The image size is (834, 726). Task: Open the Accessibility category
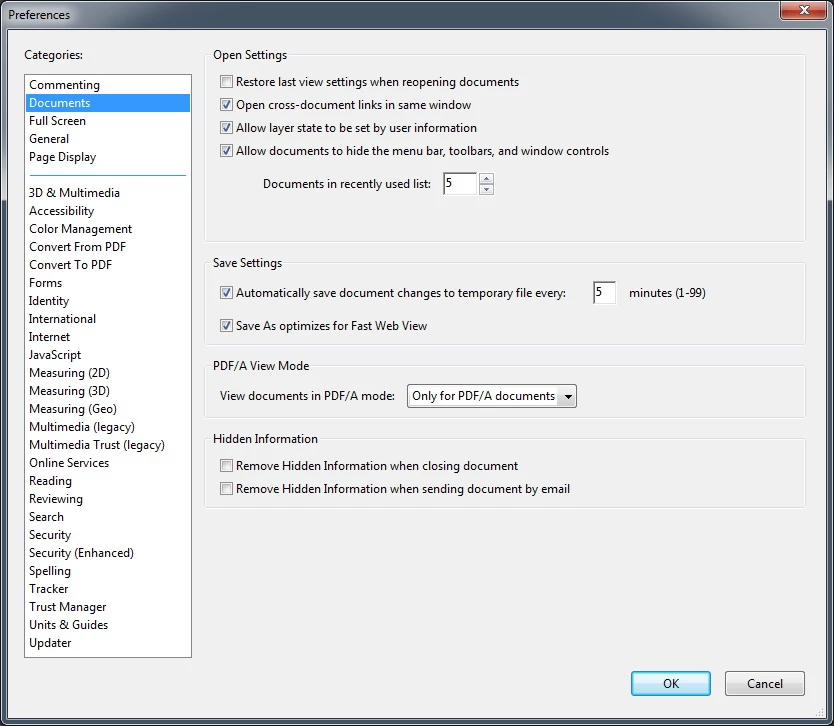tap(108, 211)
